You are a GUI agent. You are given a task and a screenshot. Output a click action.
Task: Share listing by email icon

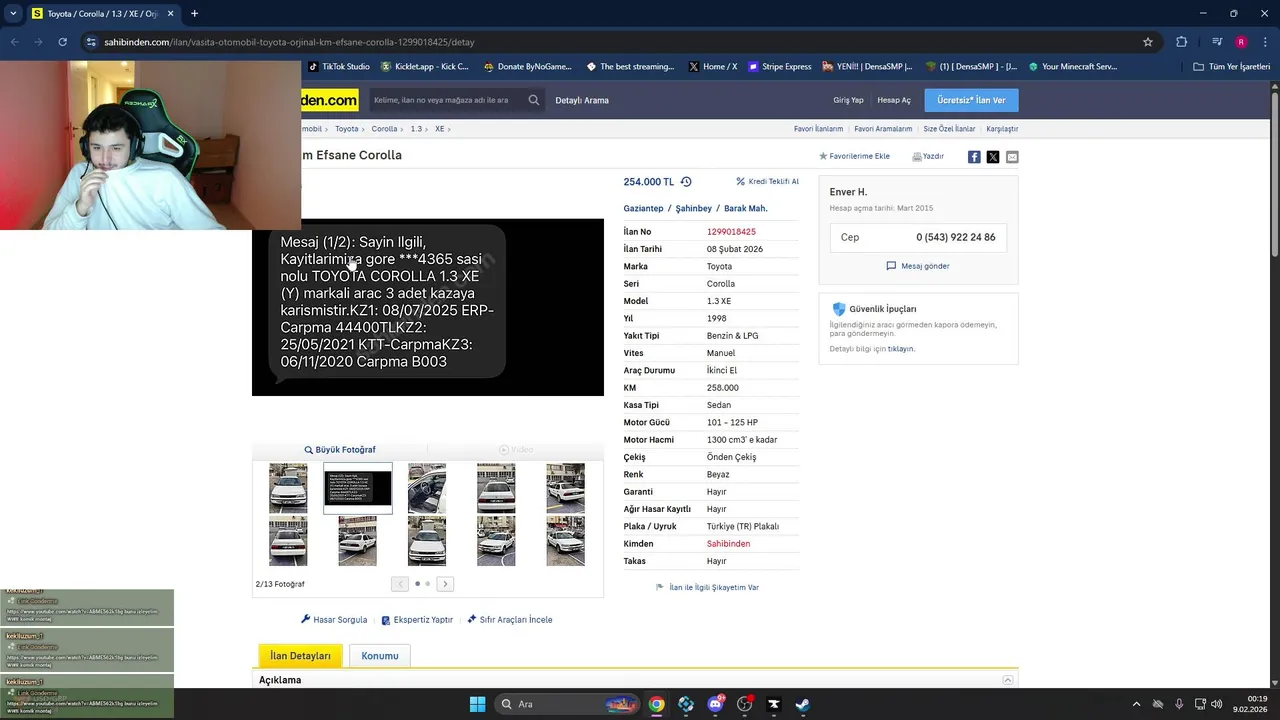click(1012, 157)
